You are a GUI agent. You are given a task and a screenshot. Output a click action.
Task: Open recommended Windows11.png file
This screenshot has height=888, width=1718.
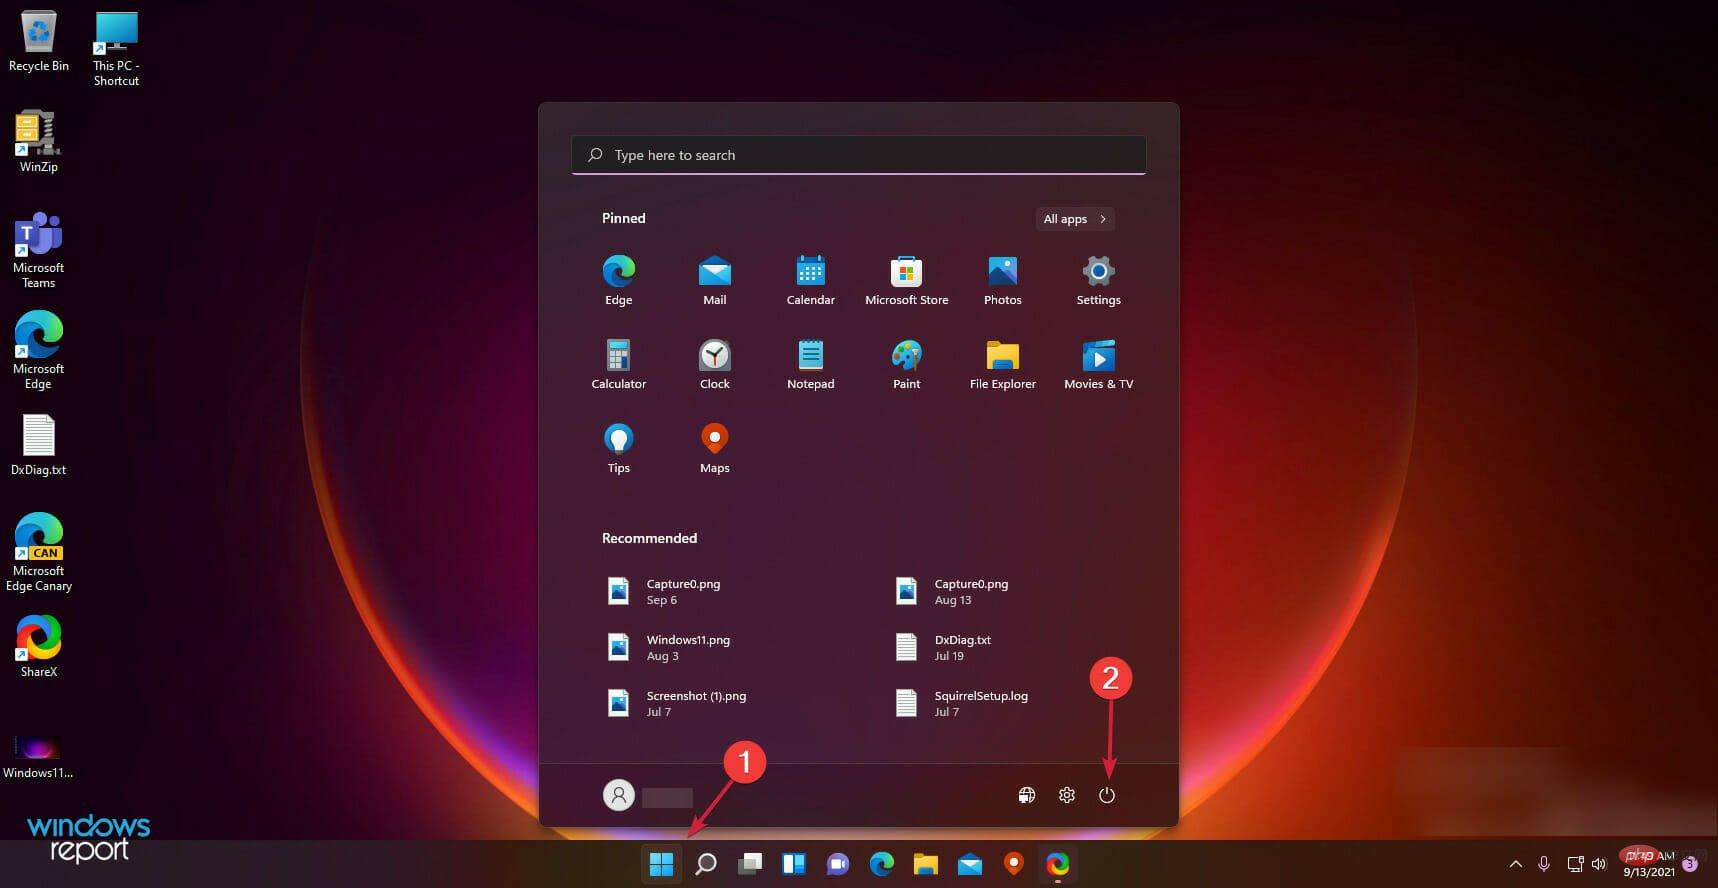670,647
